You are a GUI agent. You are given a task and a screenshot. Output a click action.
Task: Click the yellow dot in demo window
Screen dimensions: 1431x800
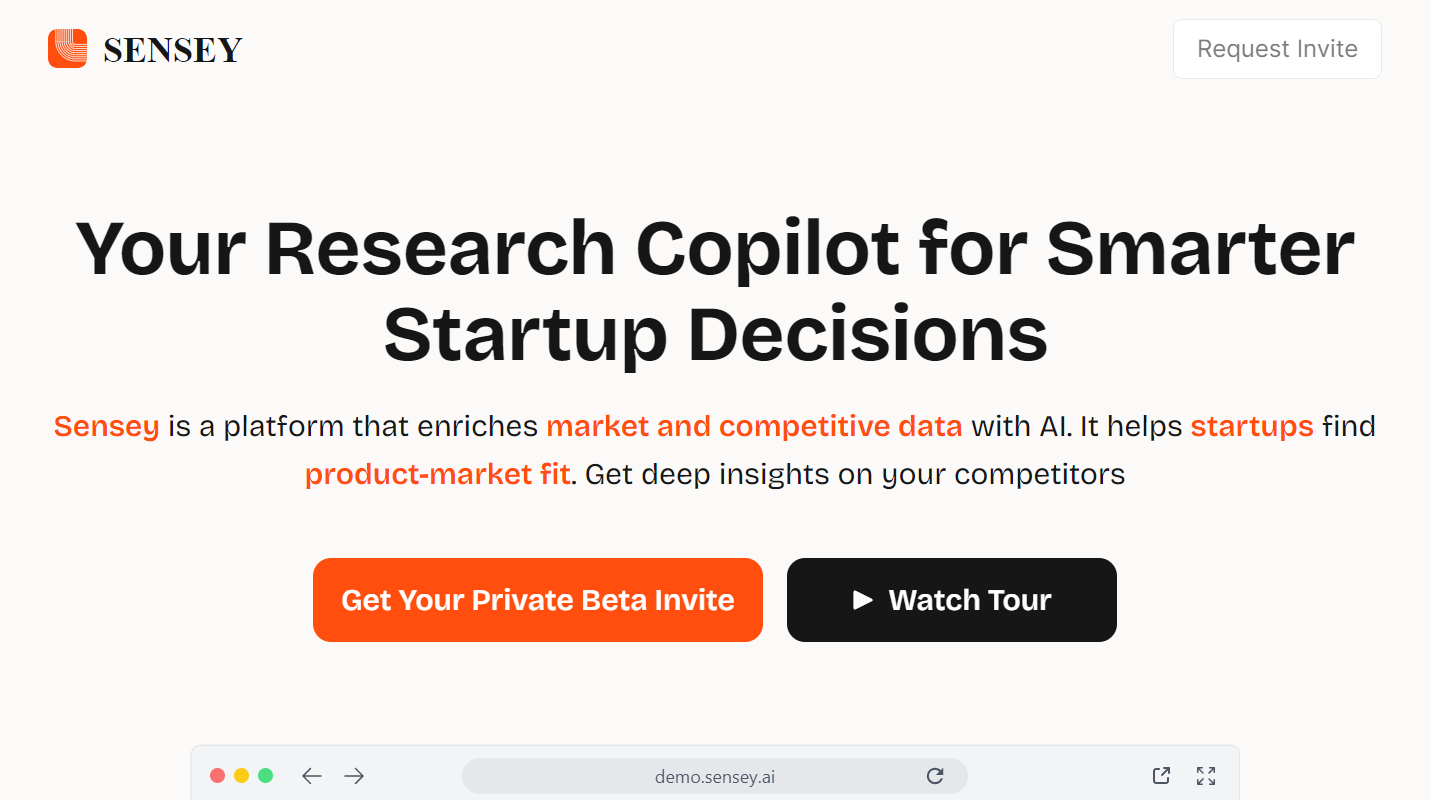click(241, 776)
